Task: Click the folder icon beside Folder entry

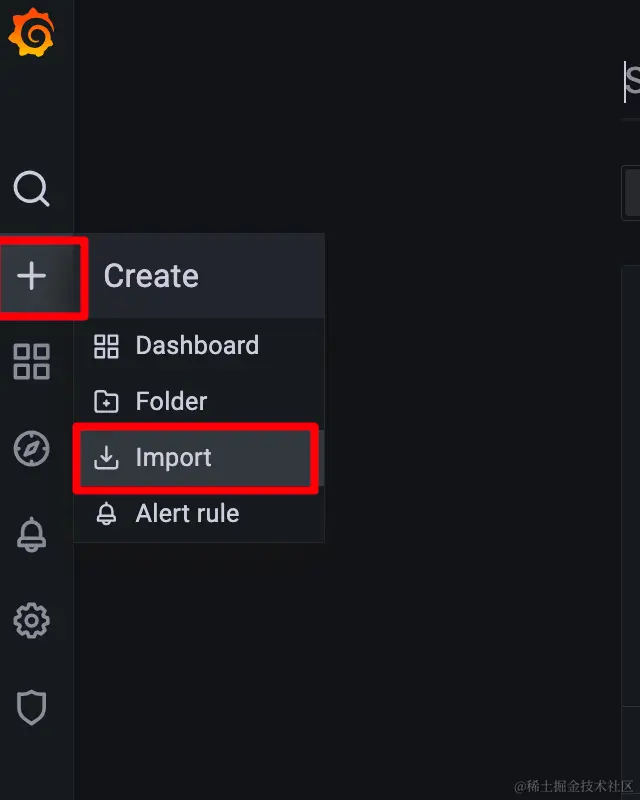Action: click(107, 401)
